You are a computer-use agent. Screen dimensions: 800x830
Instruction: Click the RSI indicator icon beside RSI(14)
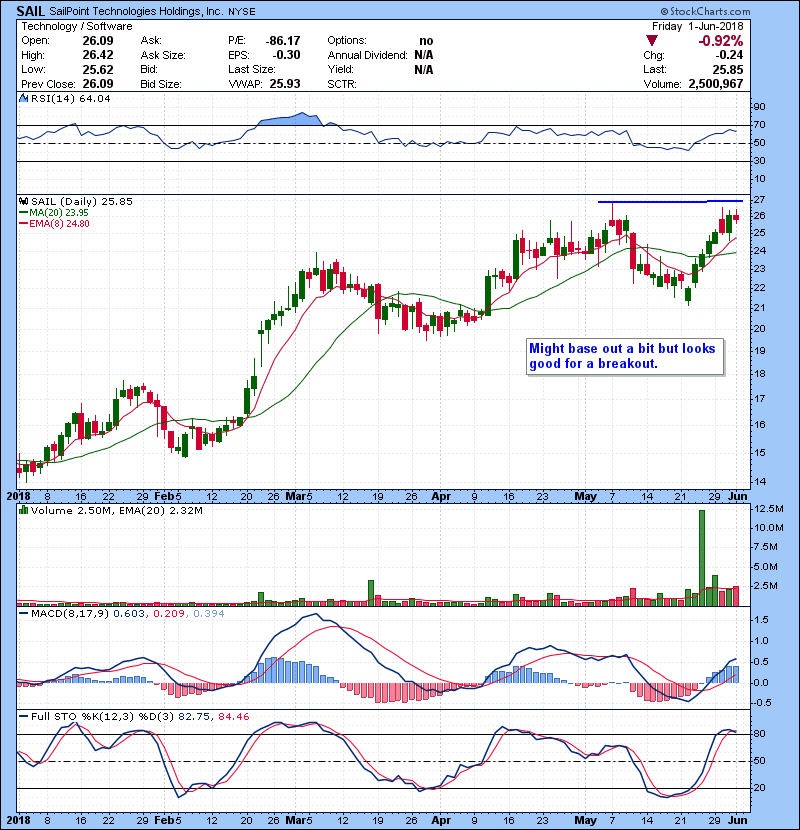click(24, 98)
